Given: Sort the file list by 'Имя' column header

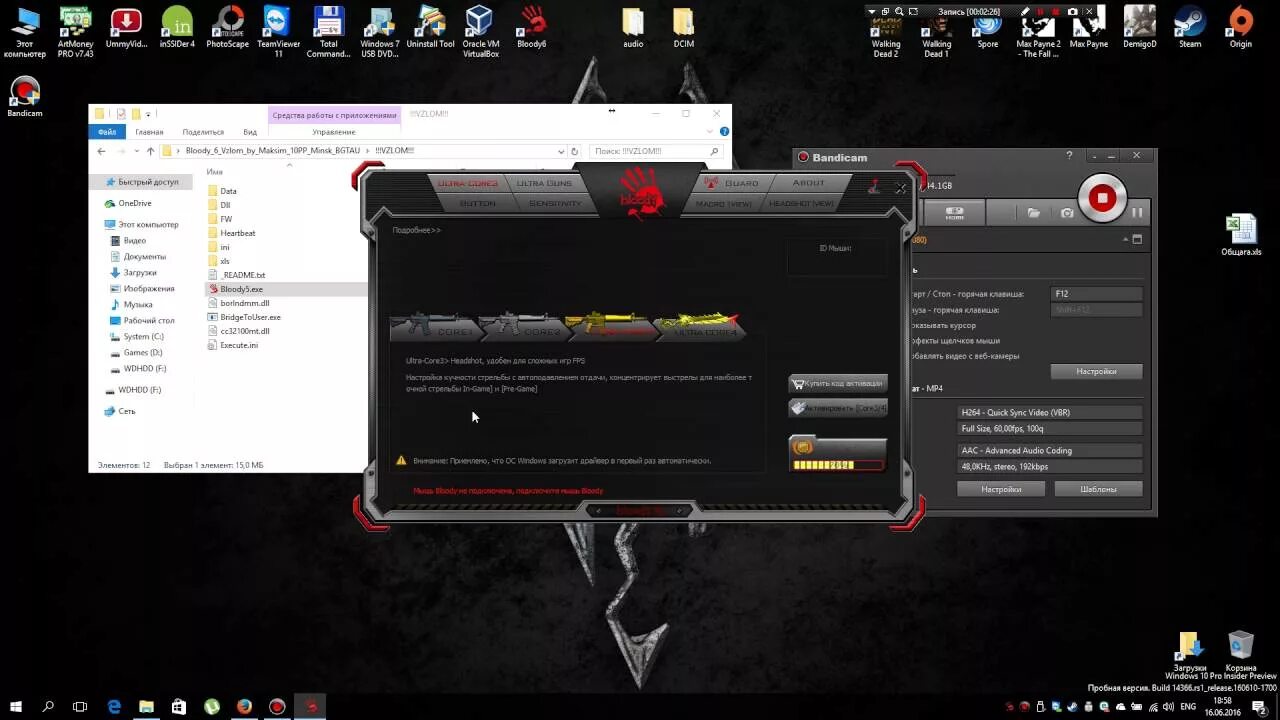Looking at the screenshot, I should point(214,172).
